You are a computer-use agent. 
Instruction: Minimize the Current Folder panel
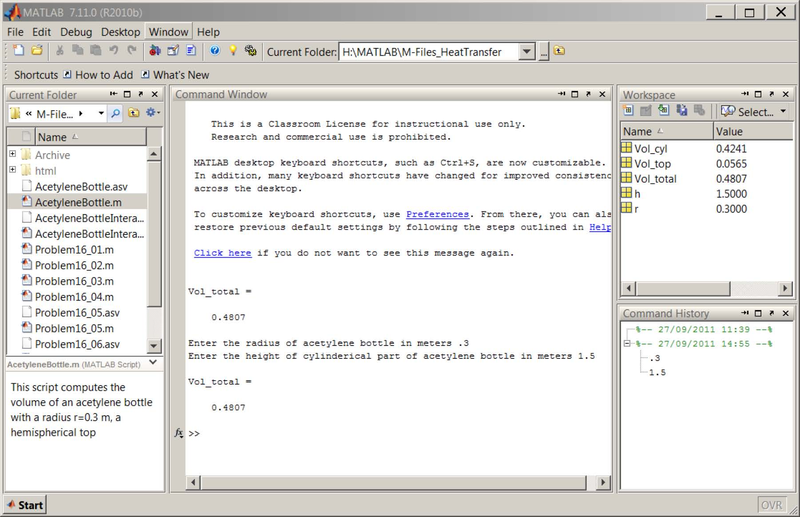point(113,94)
